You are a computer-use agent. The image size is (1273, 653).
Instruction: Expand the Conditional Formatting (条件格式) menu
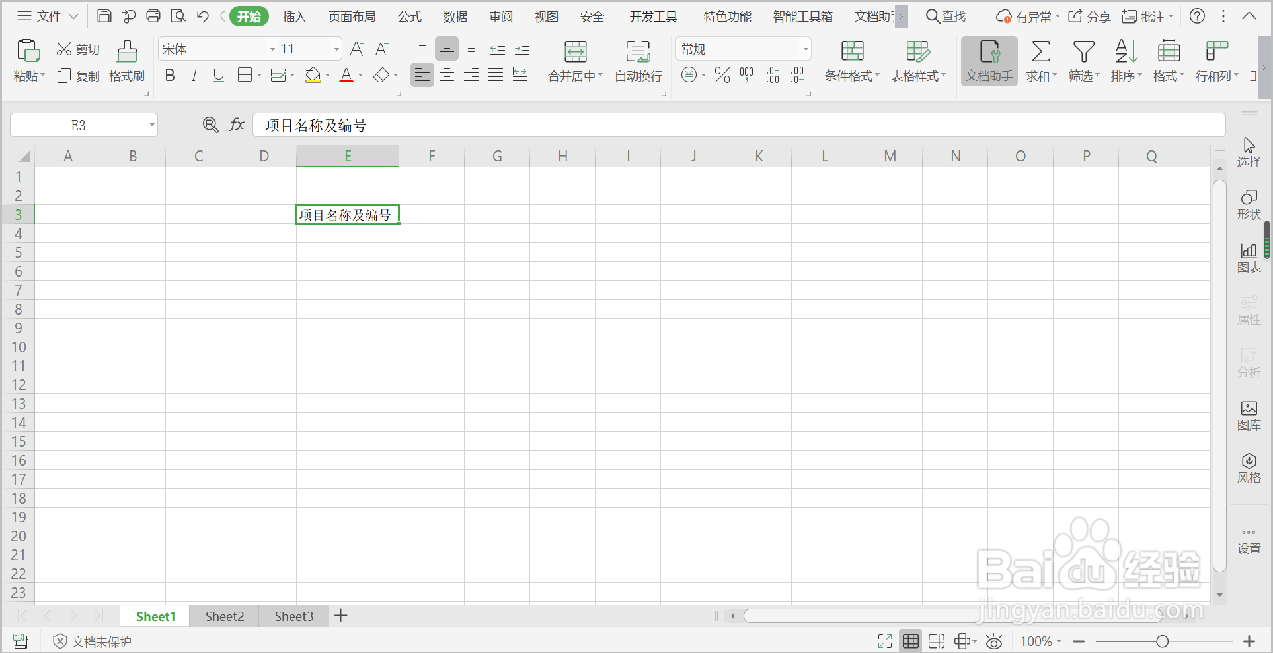click(852, 76)
